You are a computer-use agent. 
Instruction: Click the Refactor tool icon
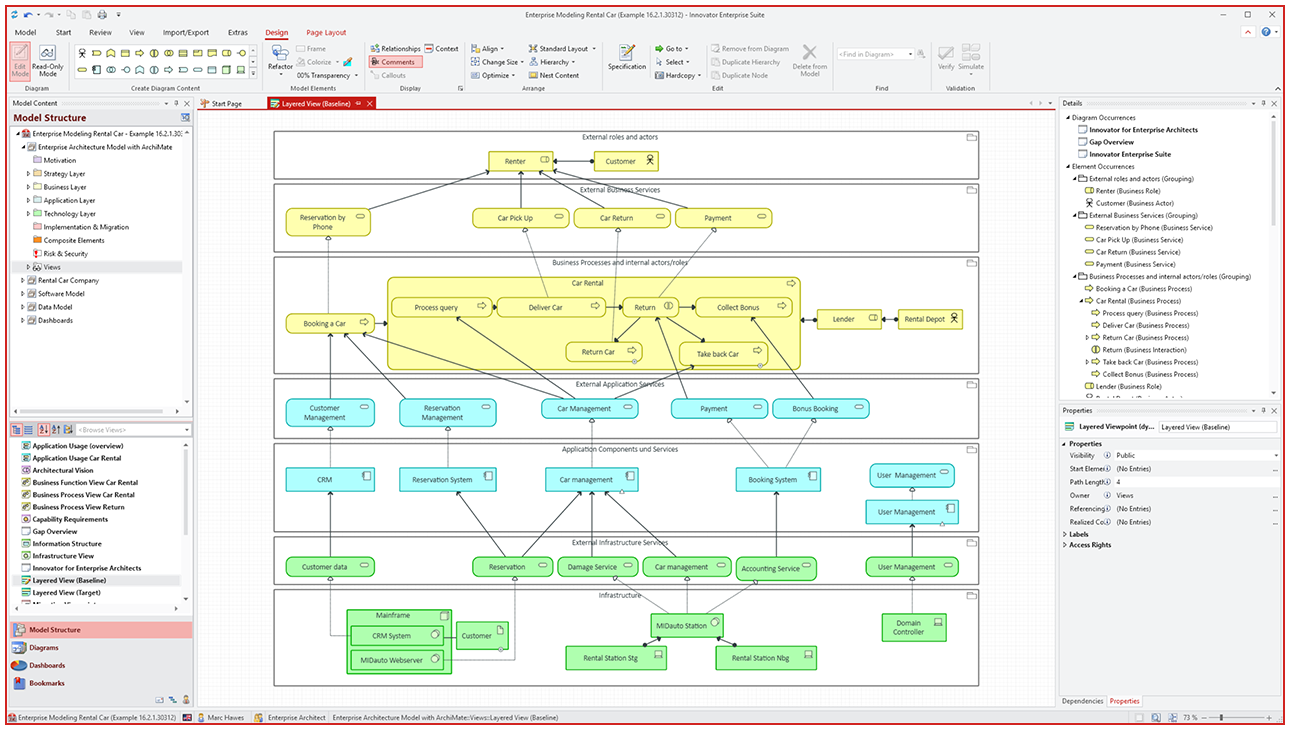coord(280,55)
